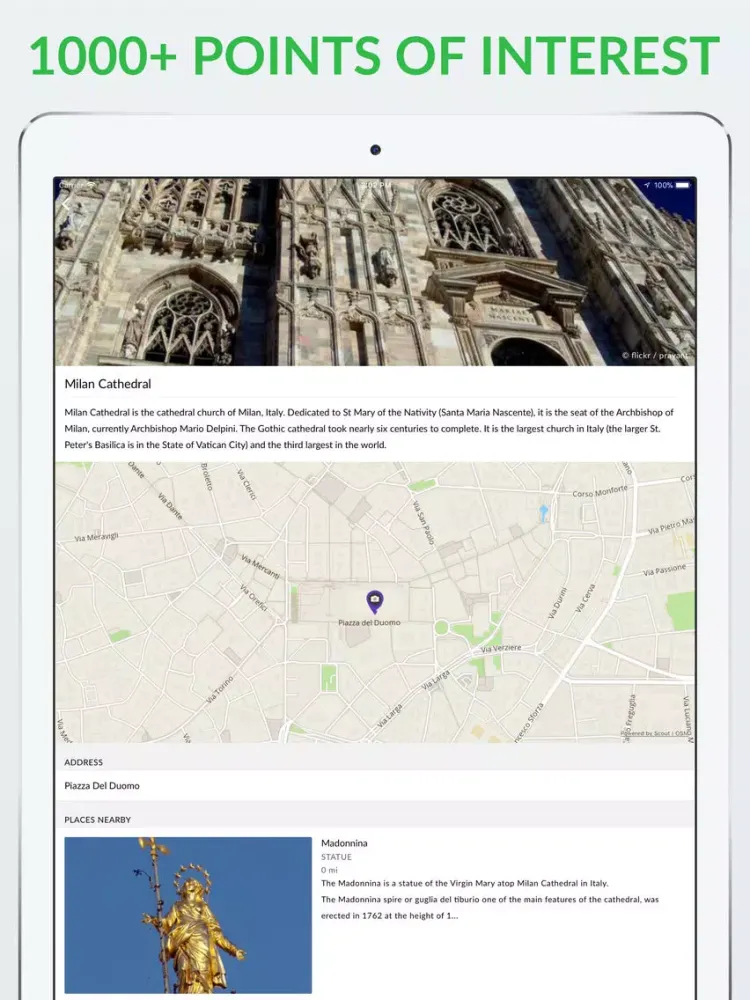Open the Milan Cathedral header photo
The width and height of the screenshot is (750, 1000).
pos(375,272)
